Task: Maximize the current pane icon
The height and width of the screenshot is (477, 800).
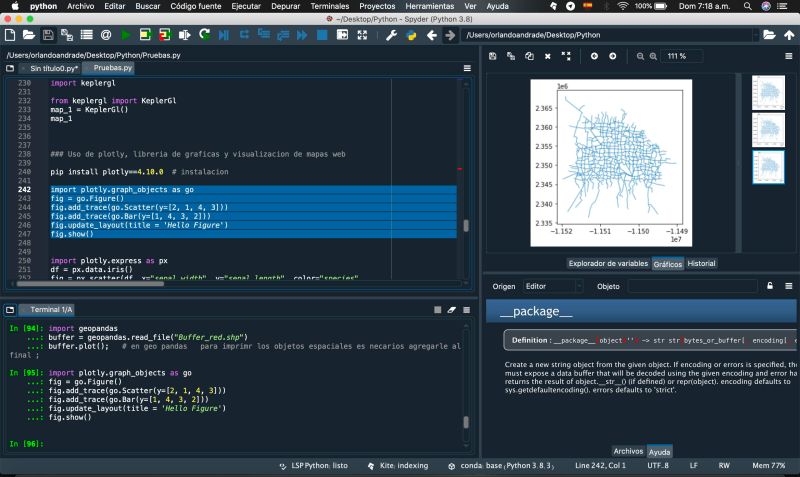Action: point(342,35)
